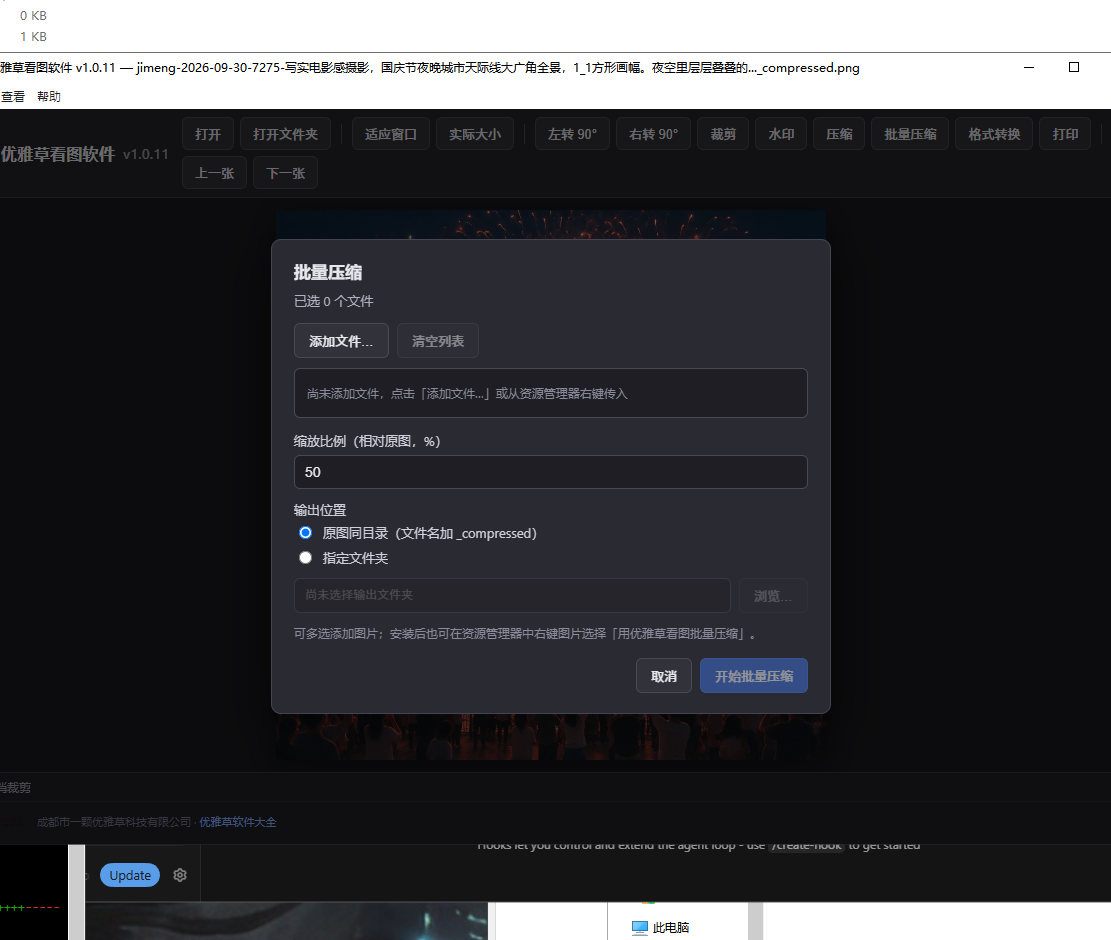Click the 格式转换 toolbar button
The height and width of the screenshot is (940, 1111).
(x=994, y=134)
